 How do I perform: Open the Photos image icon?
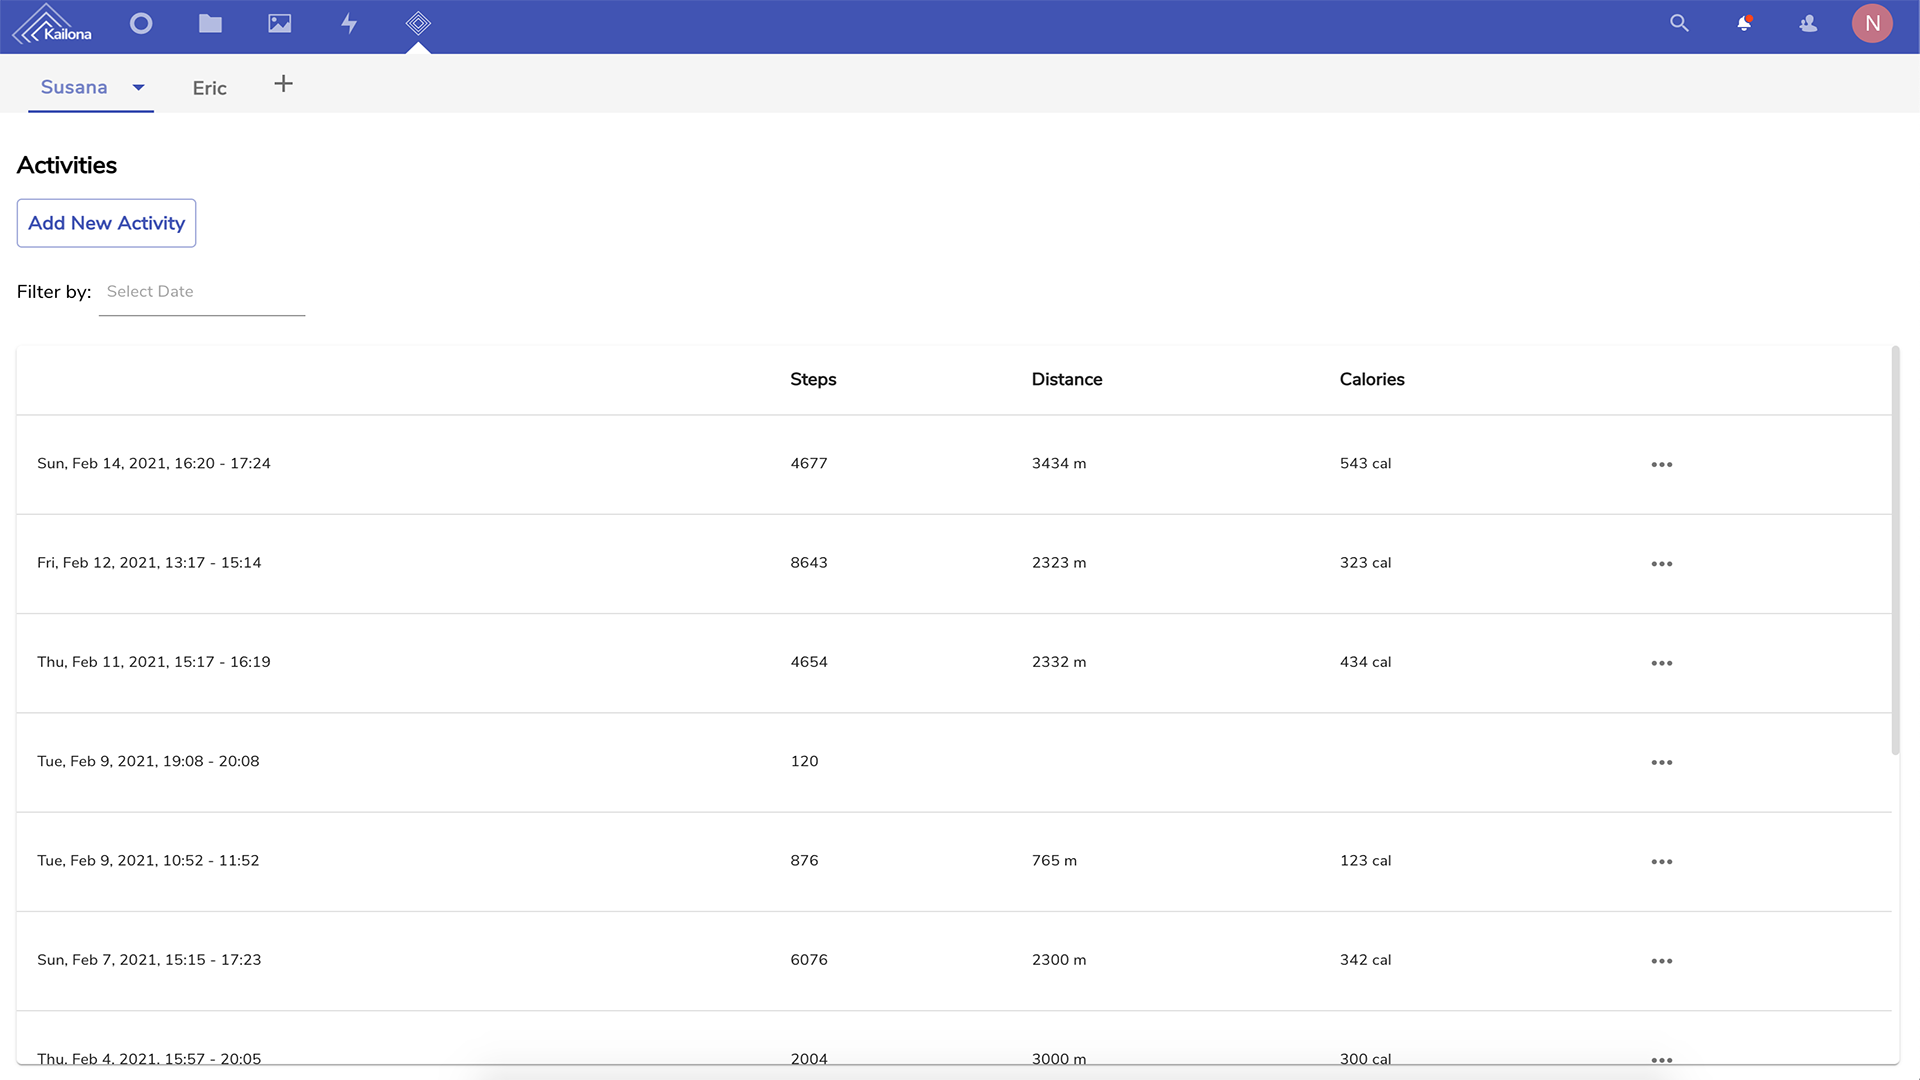(280, 23)
